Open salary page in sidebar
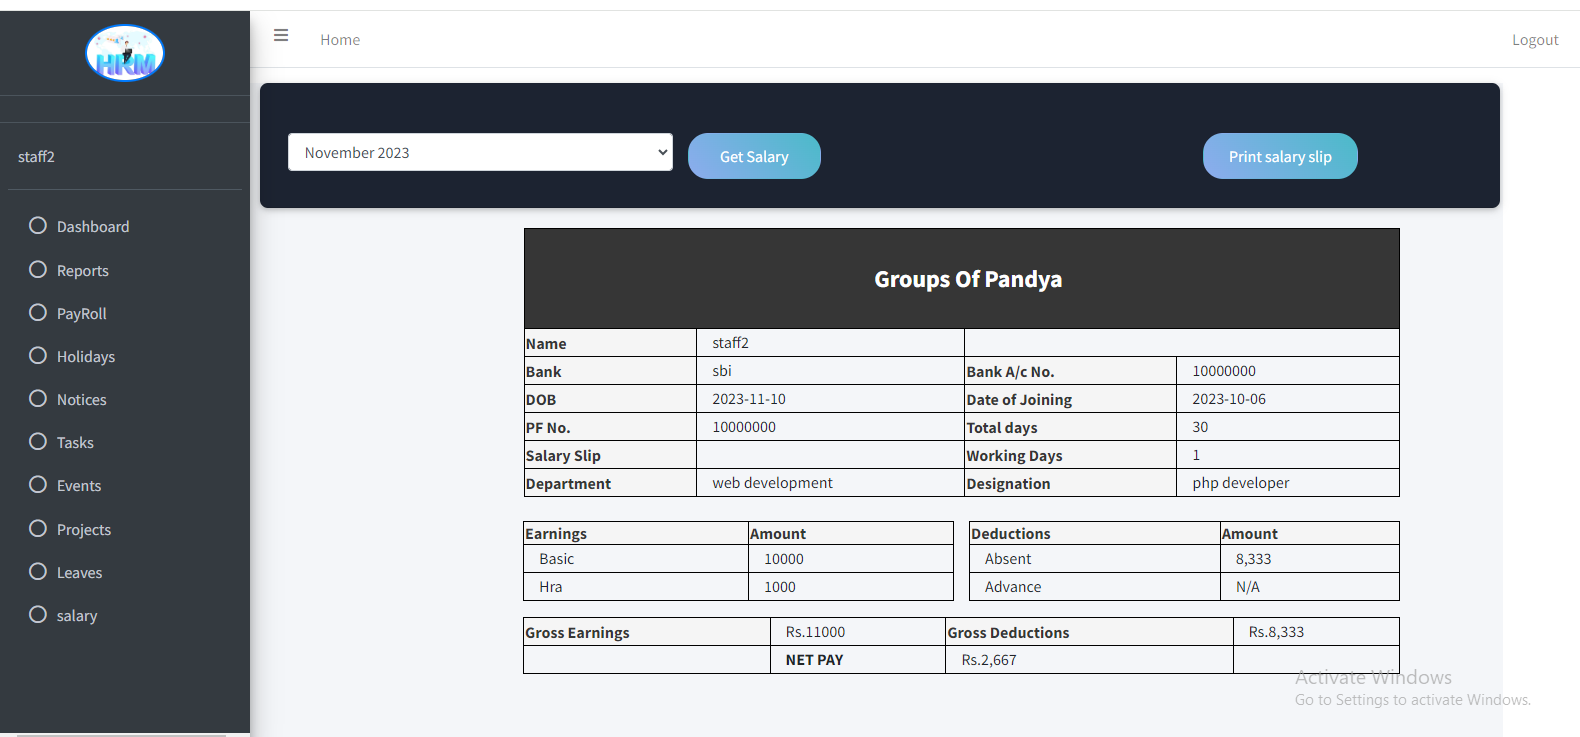The height and width of the screenshot is (737, 1580). coord(77,616)
